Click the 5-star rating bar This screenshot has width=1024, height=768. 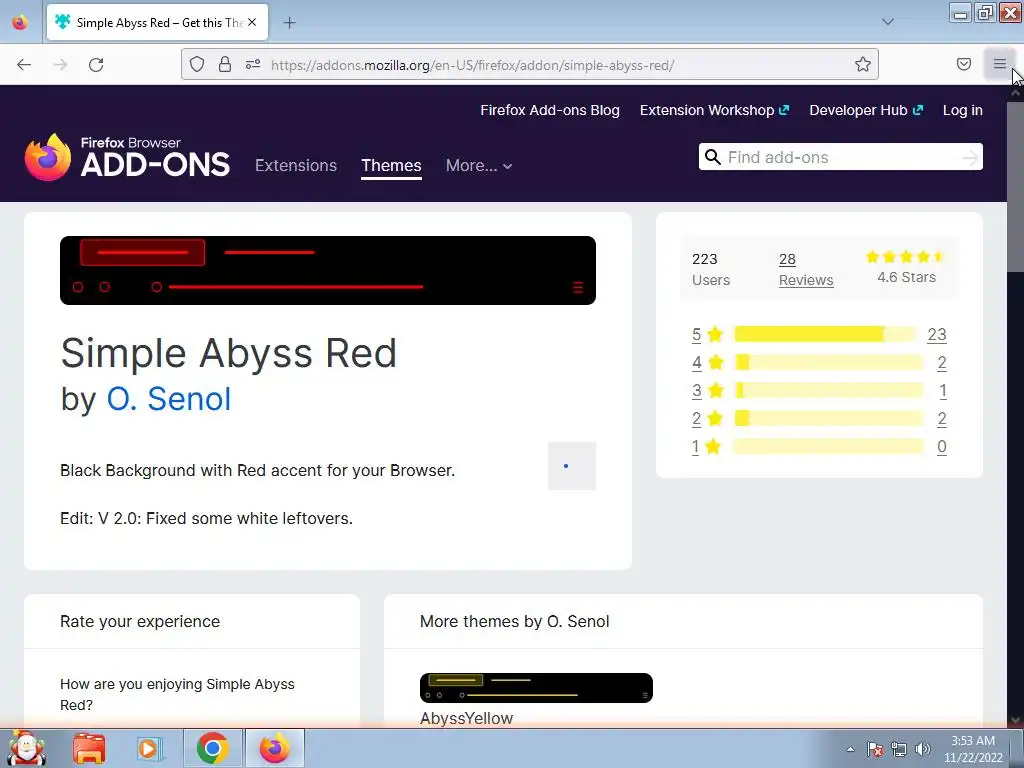click(x=825, y=334)
